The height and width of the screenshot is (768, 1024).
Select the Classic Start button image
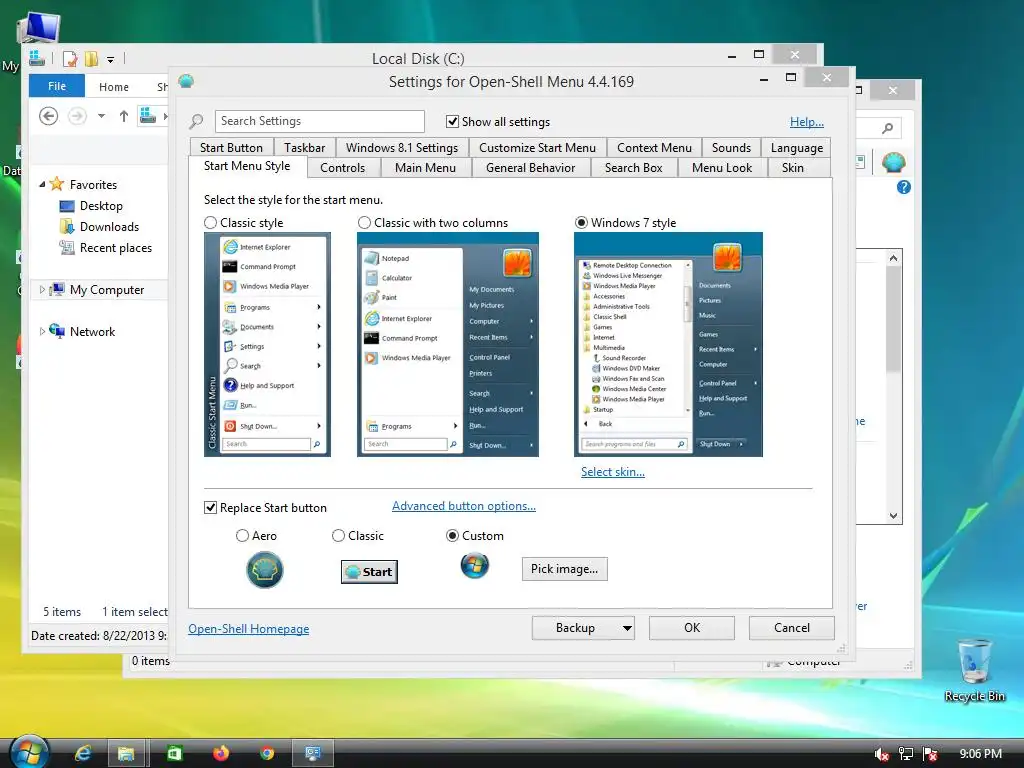coord(369,572)
